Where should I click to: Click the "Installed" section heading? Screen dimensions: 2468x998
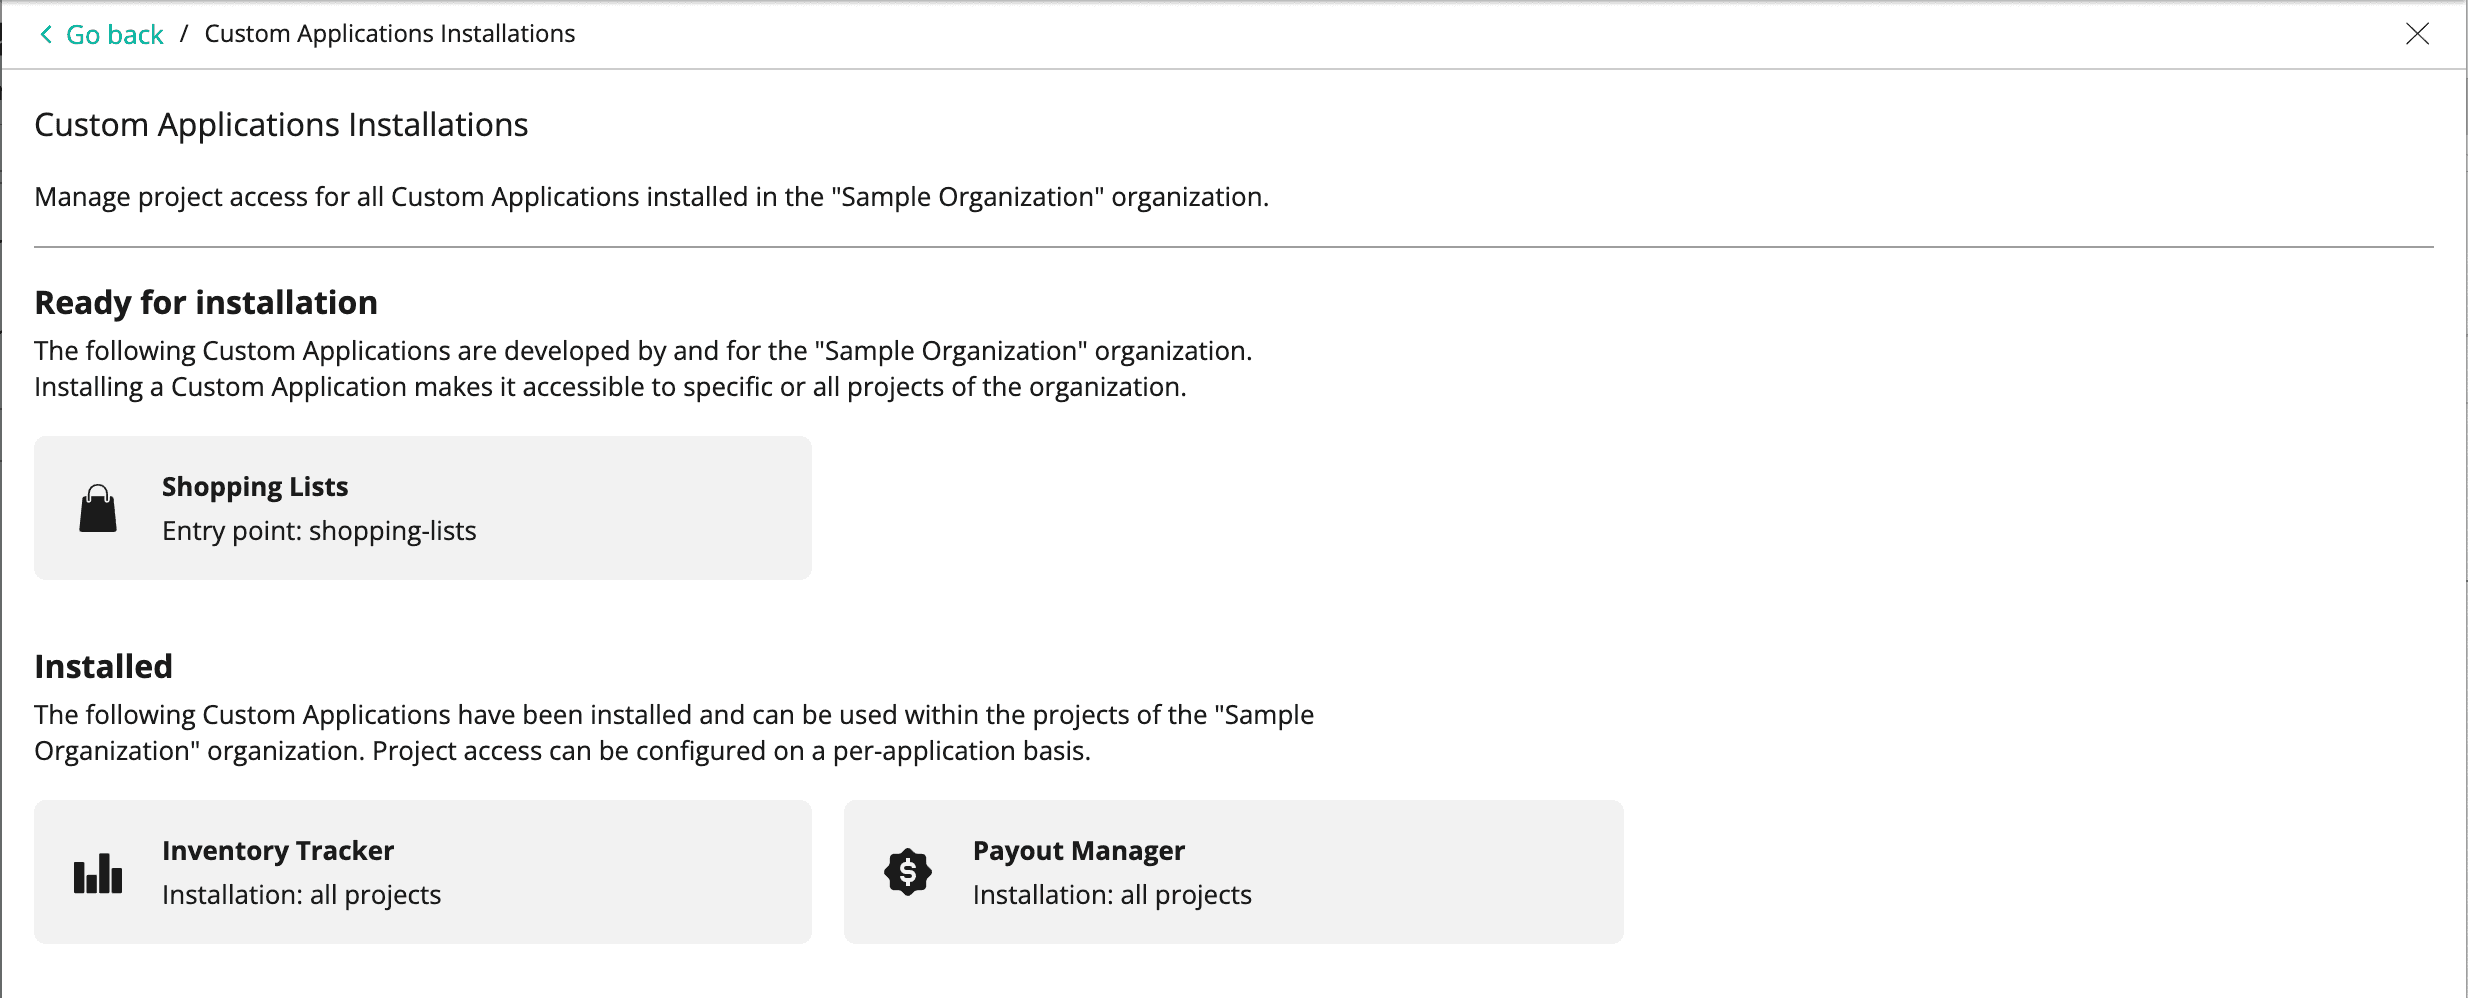104,667
